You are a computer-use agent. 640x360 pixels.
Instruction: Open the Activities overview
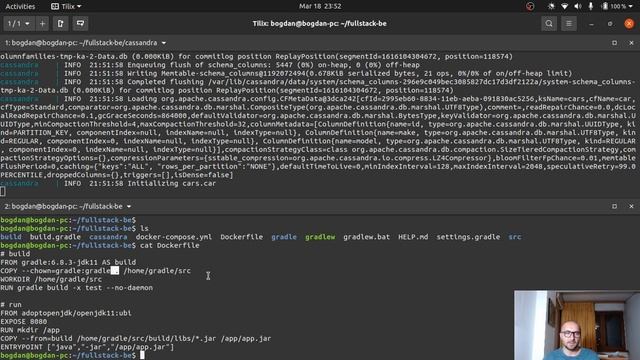tap(20, 6)
